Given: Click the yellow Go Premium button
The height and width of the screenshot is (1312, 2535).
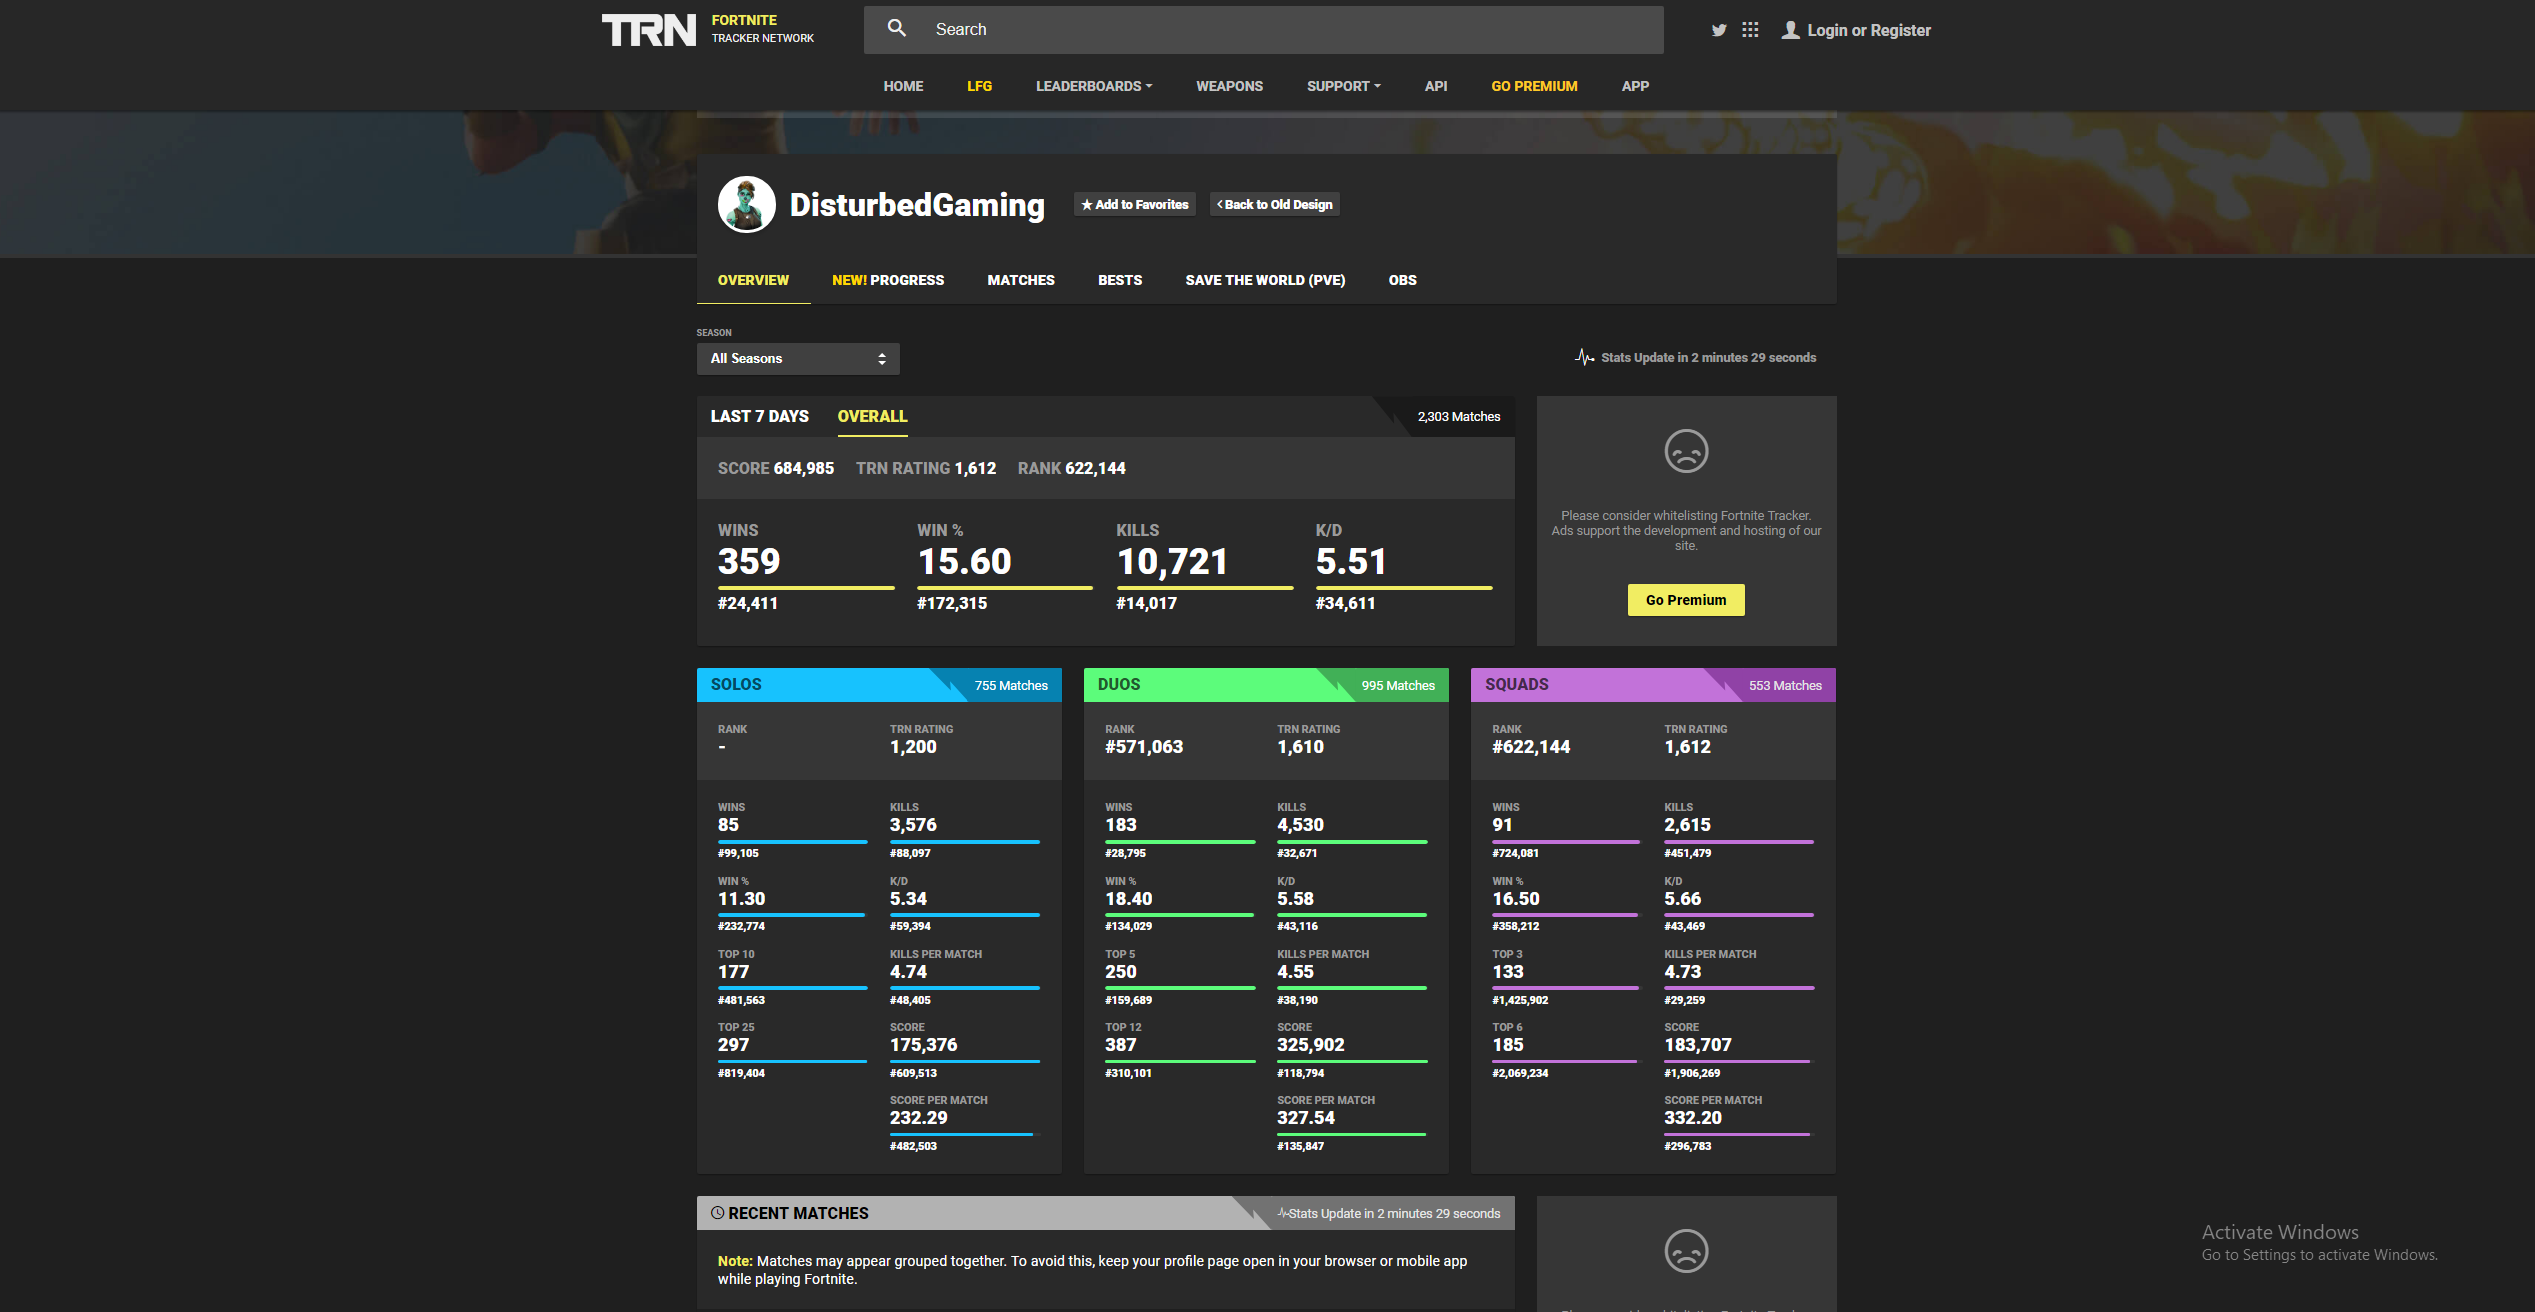Looking at the screenshot, I should pos(1685,600).
